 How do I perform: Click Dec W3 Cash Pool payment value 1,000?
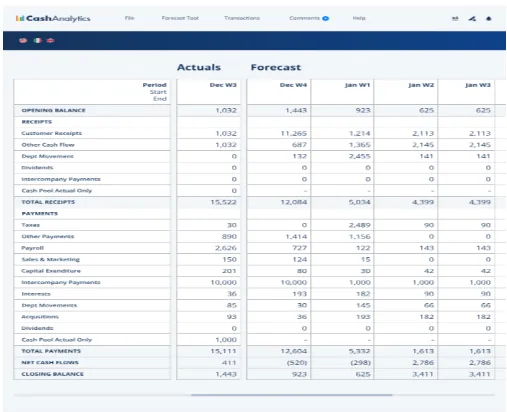(226, 340)
